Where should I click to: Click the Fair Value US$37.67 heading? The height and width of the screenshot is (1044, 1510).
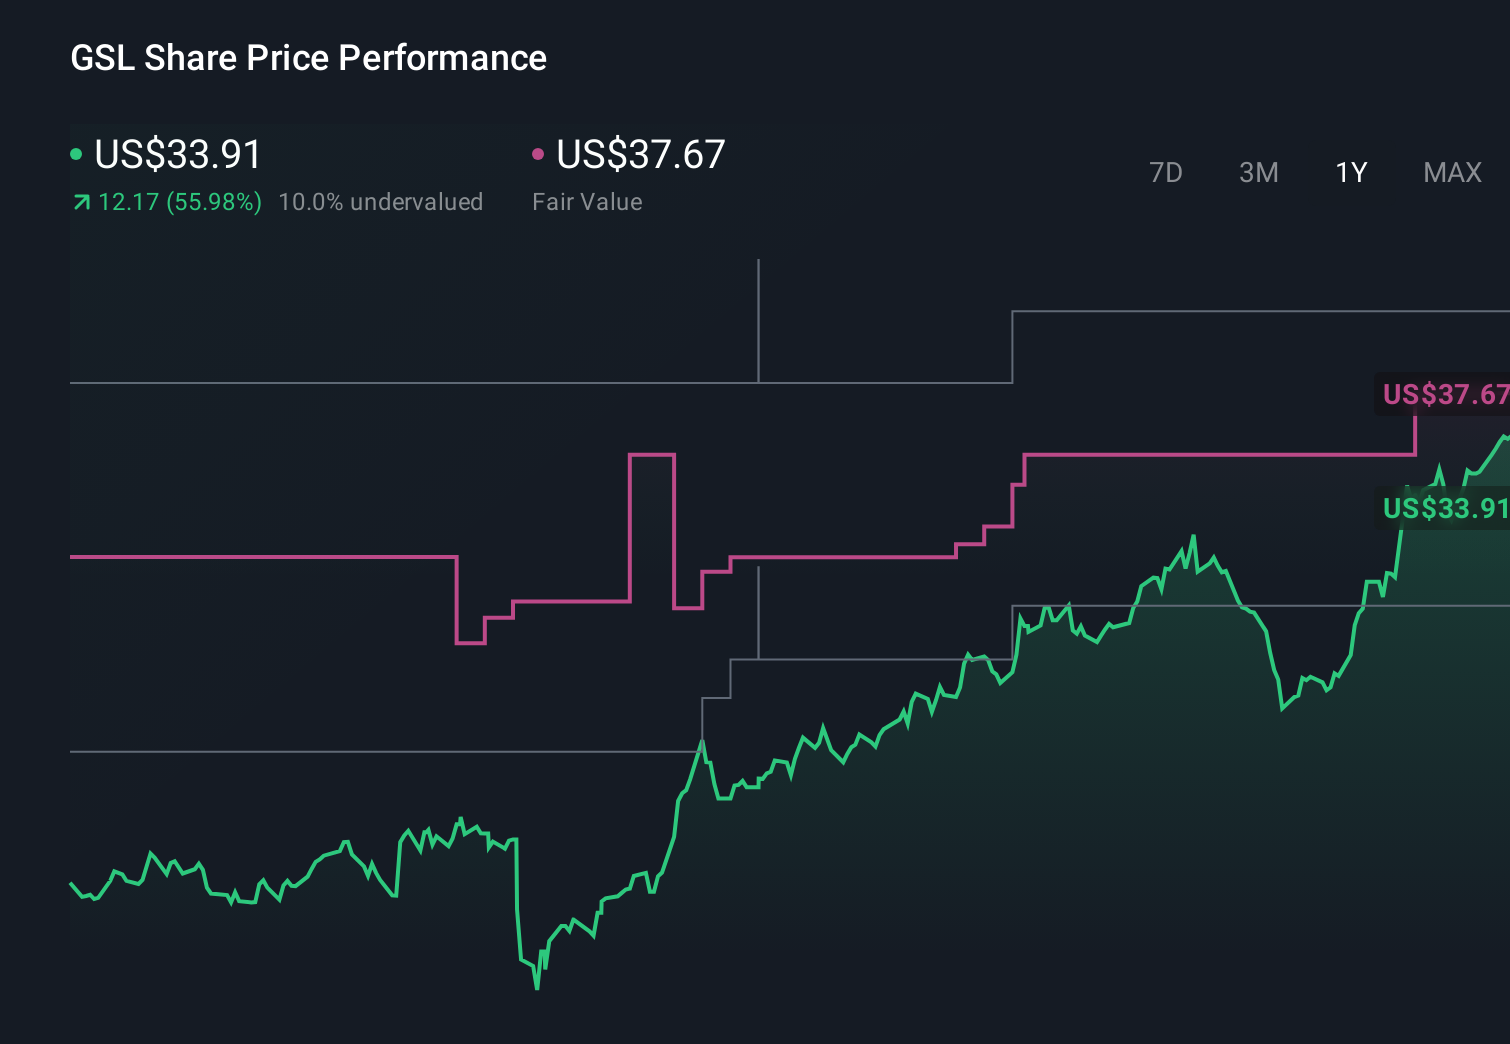point(640,153)
